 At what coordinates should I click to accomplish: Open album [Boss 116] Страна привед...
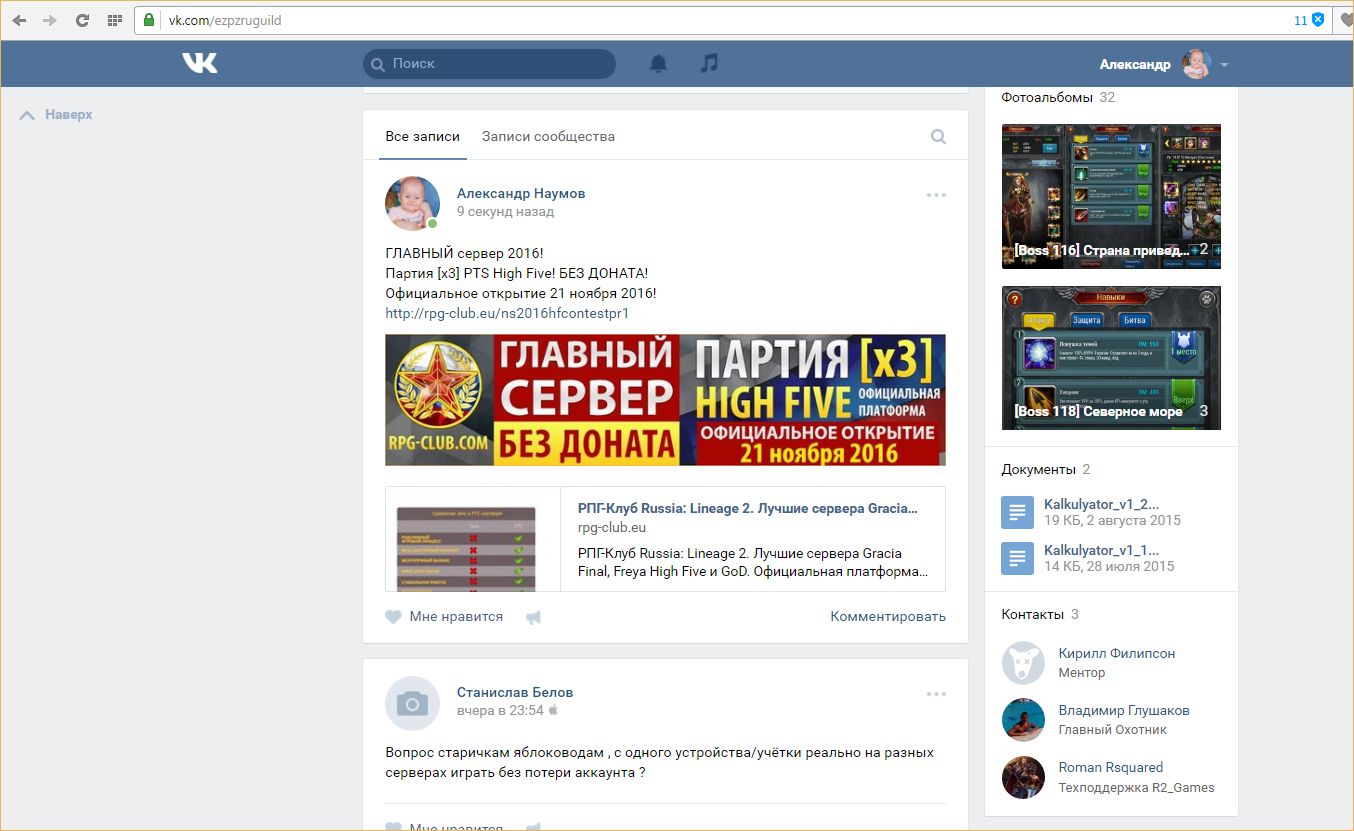[1111, 197]
